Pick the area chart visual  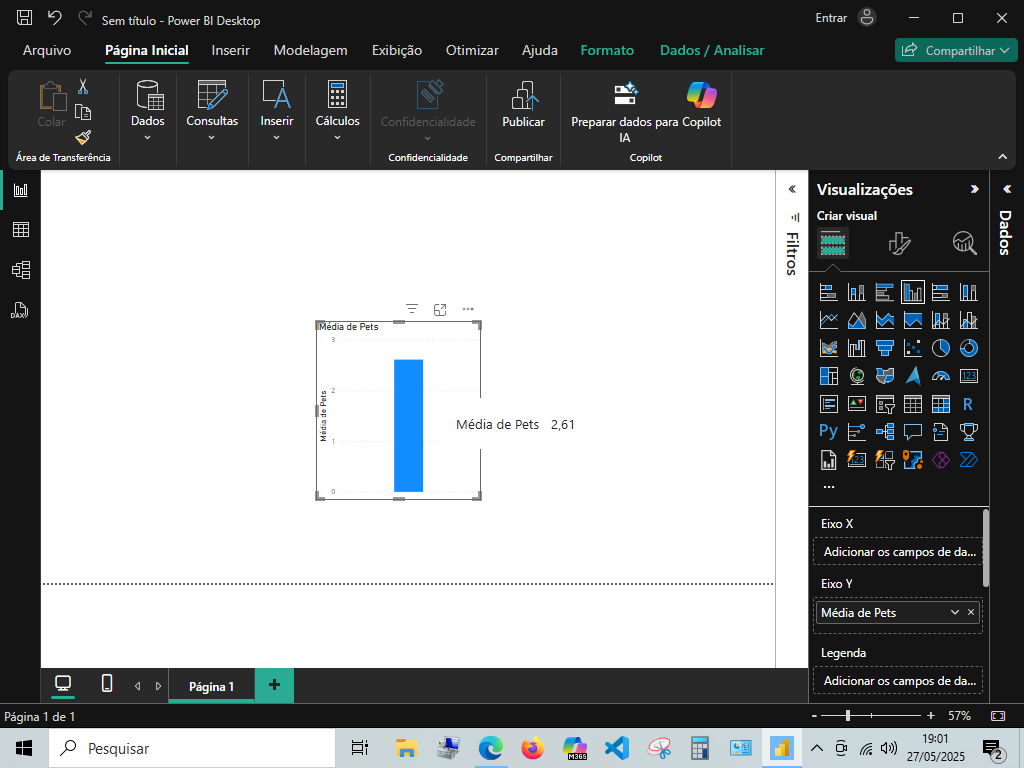click(x=857, y=320)
